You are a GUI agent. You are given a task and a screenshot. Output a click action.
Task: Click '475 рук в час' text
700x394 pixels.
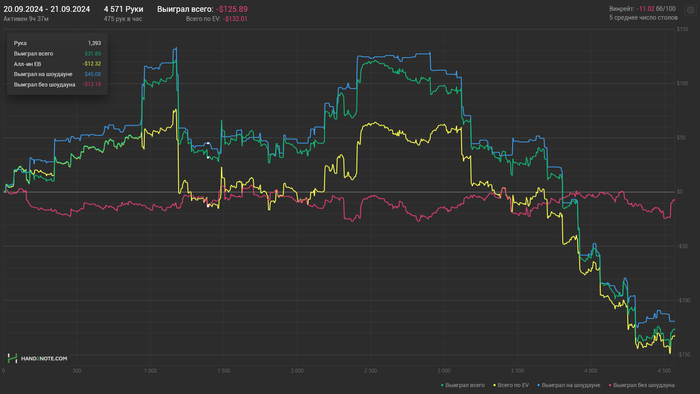123,19
